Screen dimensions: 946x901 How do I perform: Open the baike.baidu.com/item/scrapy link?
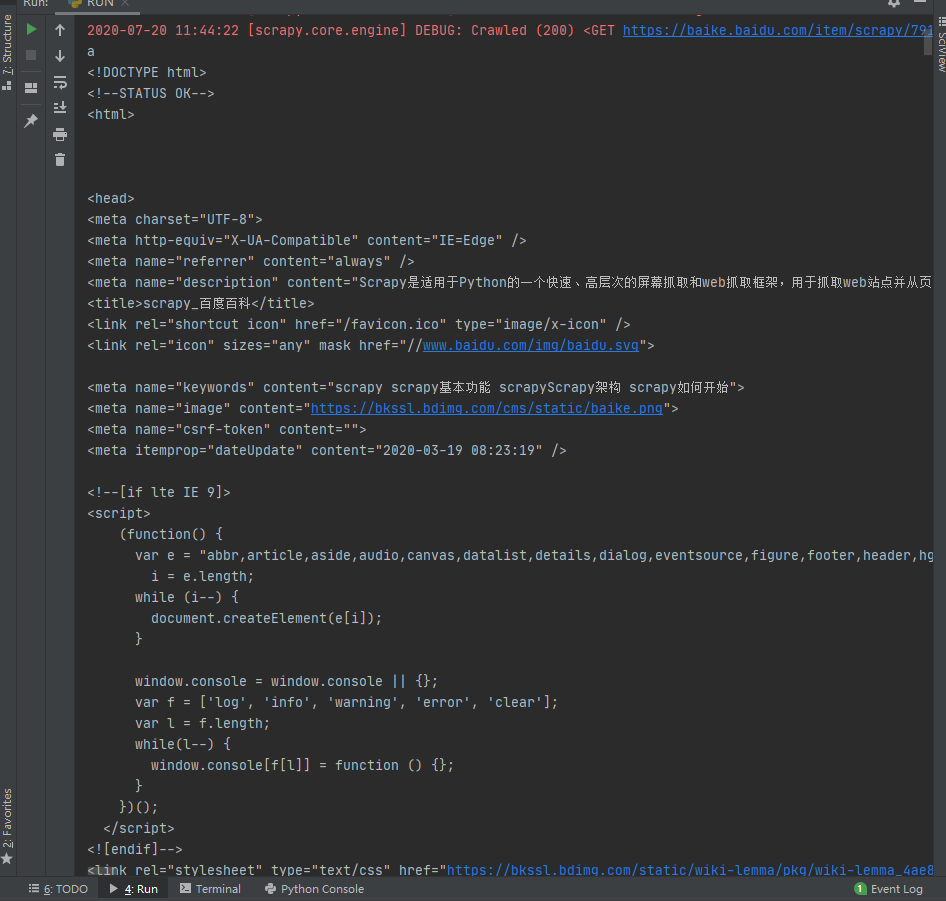[778, 30]
